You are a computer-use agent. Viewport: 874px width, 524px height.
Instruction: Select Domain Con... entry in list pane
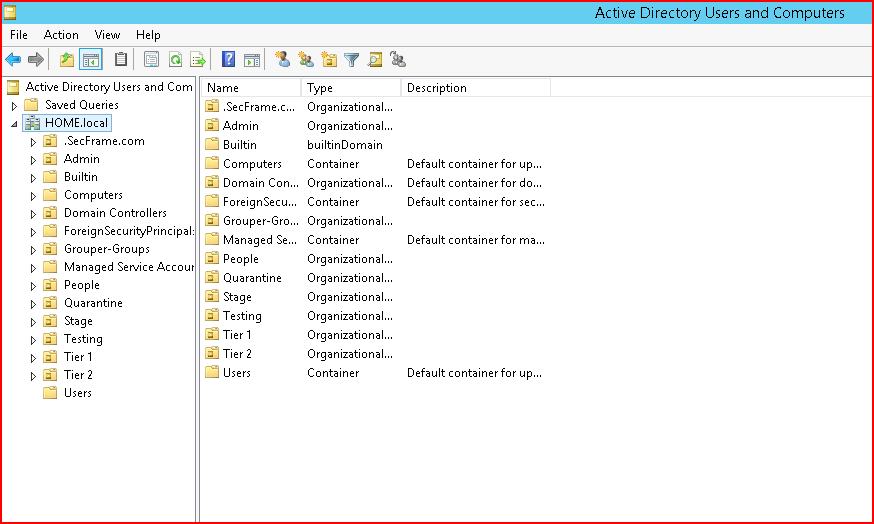(x=260, y=182)
